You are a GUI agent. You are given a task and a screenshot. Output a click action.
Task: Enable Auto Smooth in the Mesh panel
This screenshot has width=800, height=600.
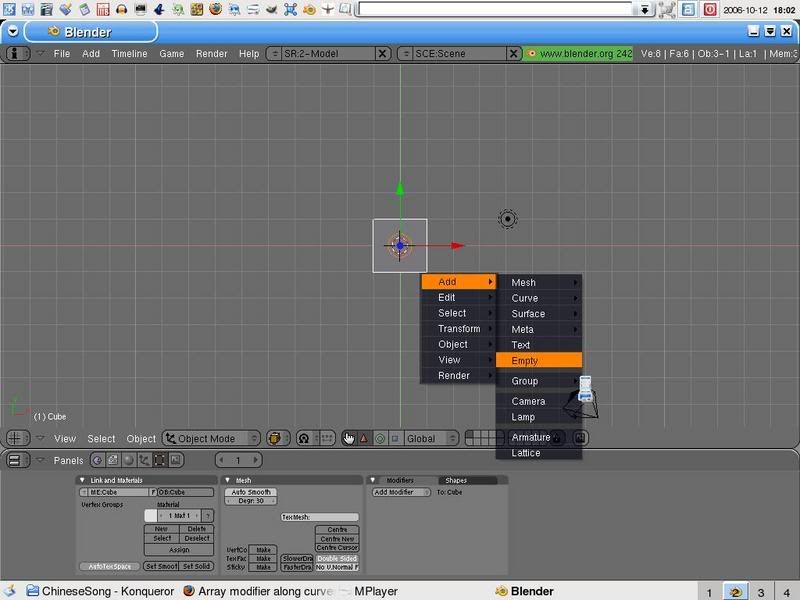[252, 493]
